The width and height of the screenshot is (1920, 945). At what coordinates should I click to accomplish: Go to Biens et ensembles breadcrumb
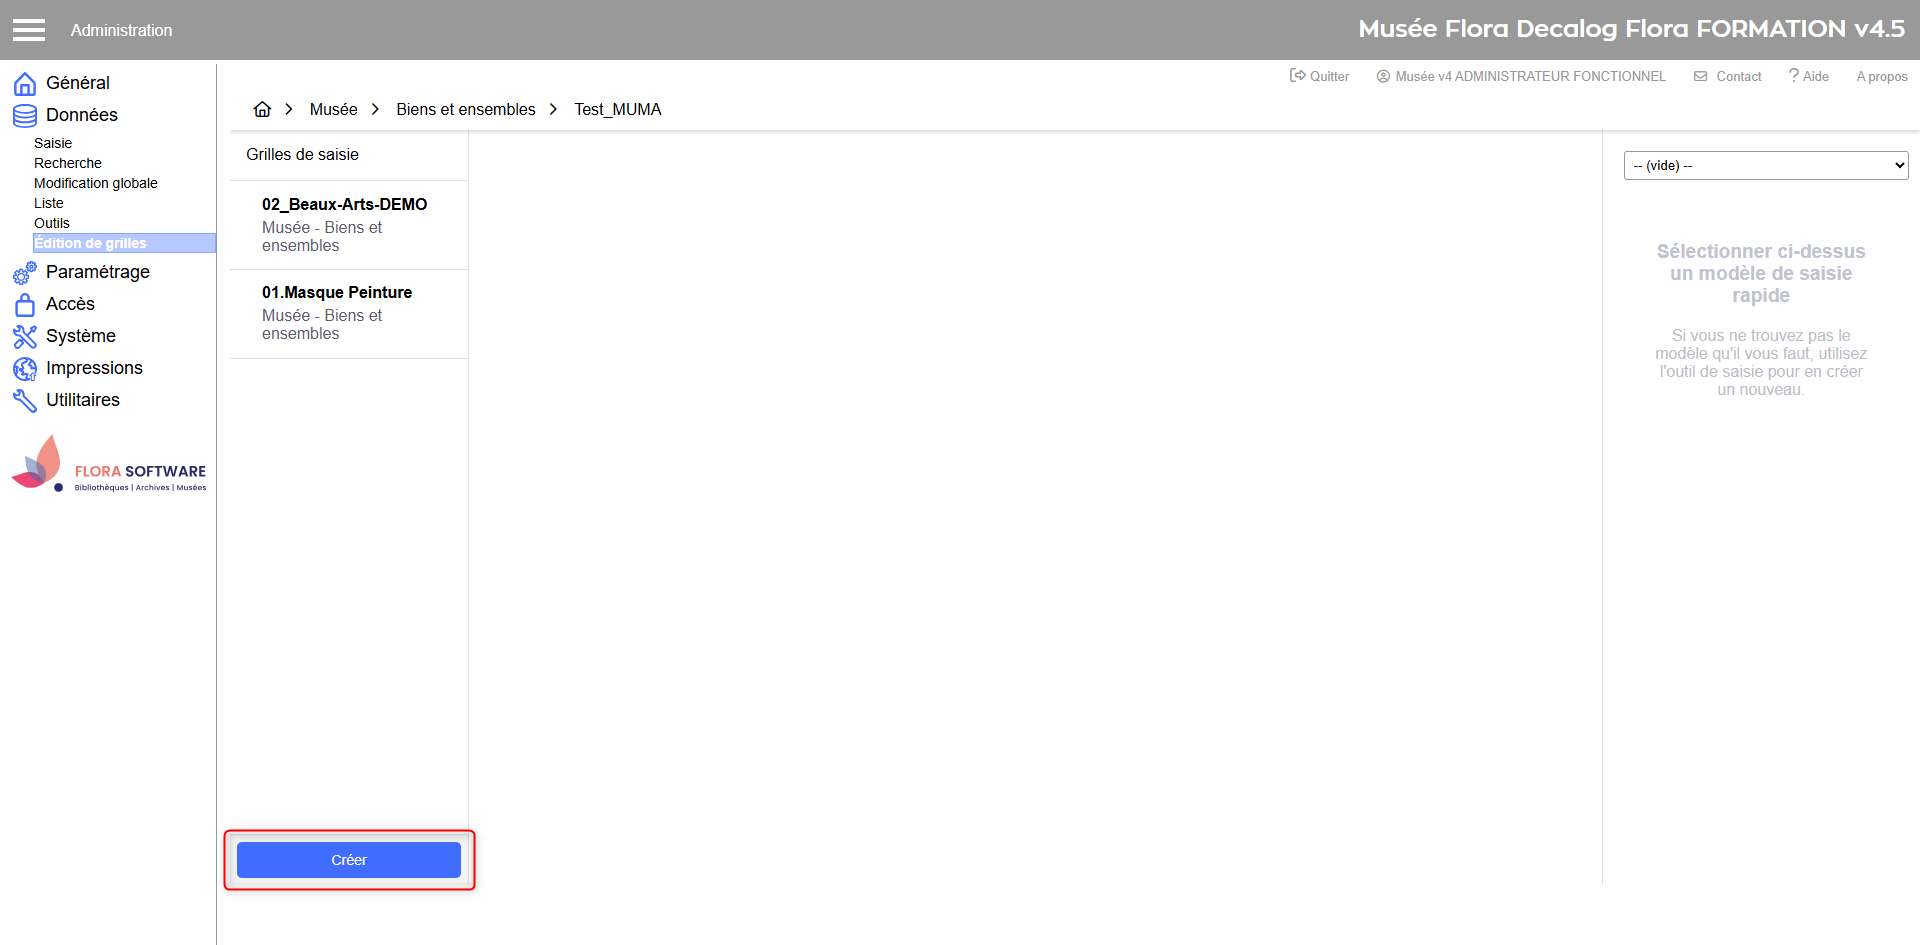466,109
